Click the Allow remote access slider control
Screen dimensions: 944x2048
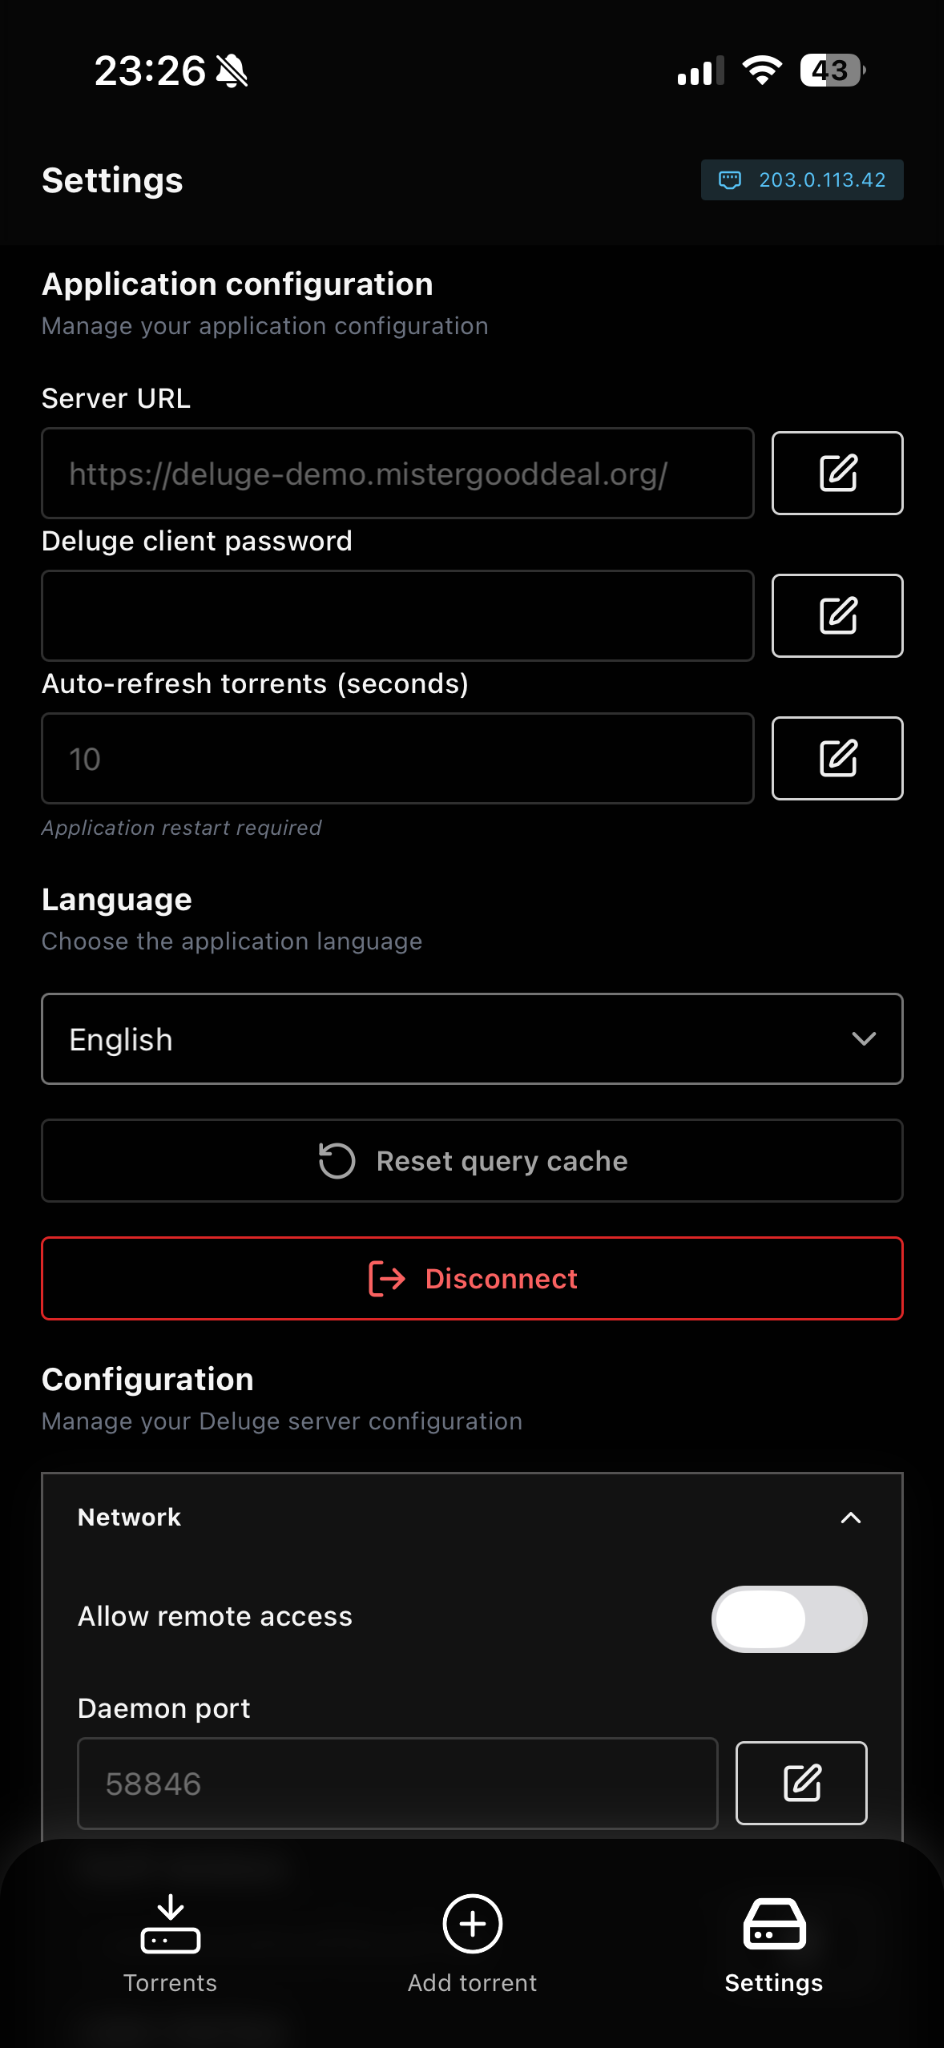789,1619
